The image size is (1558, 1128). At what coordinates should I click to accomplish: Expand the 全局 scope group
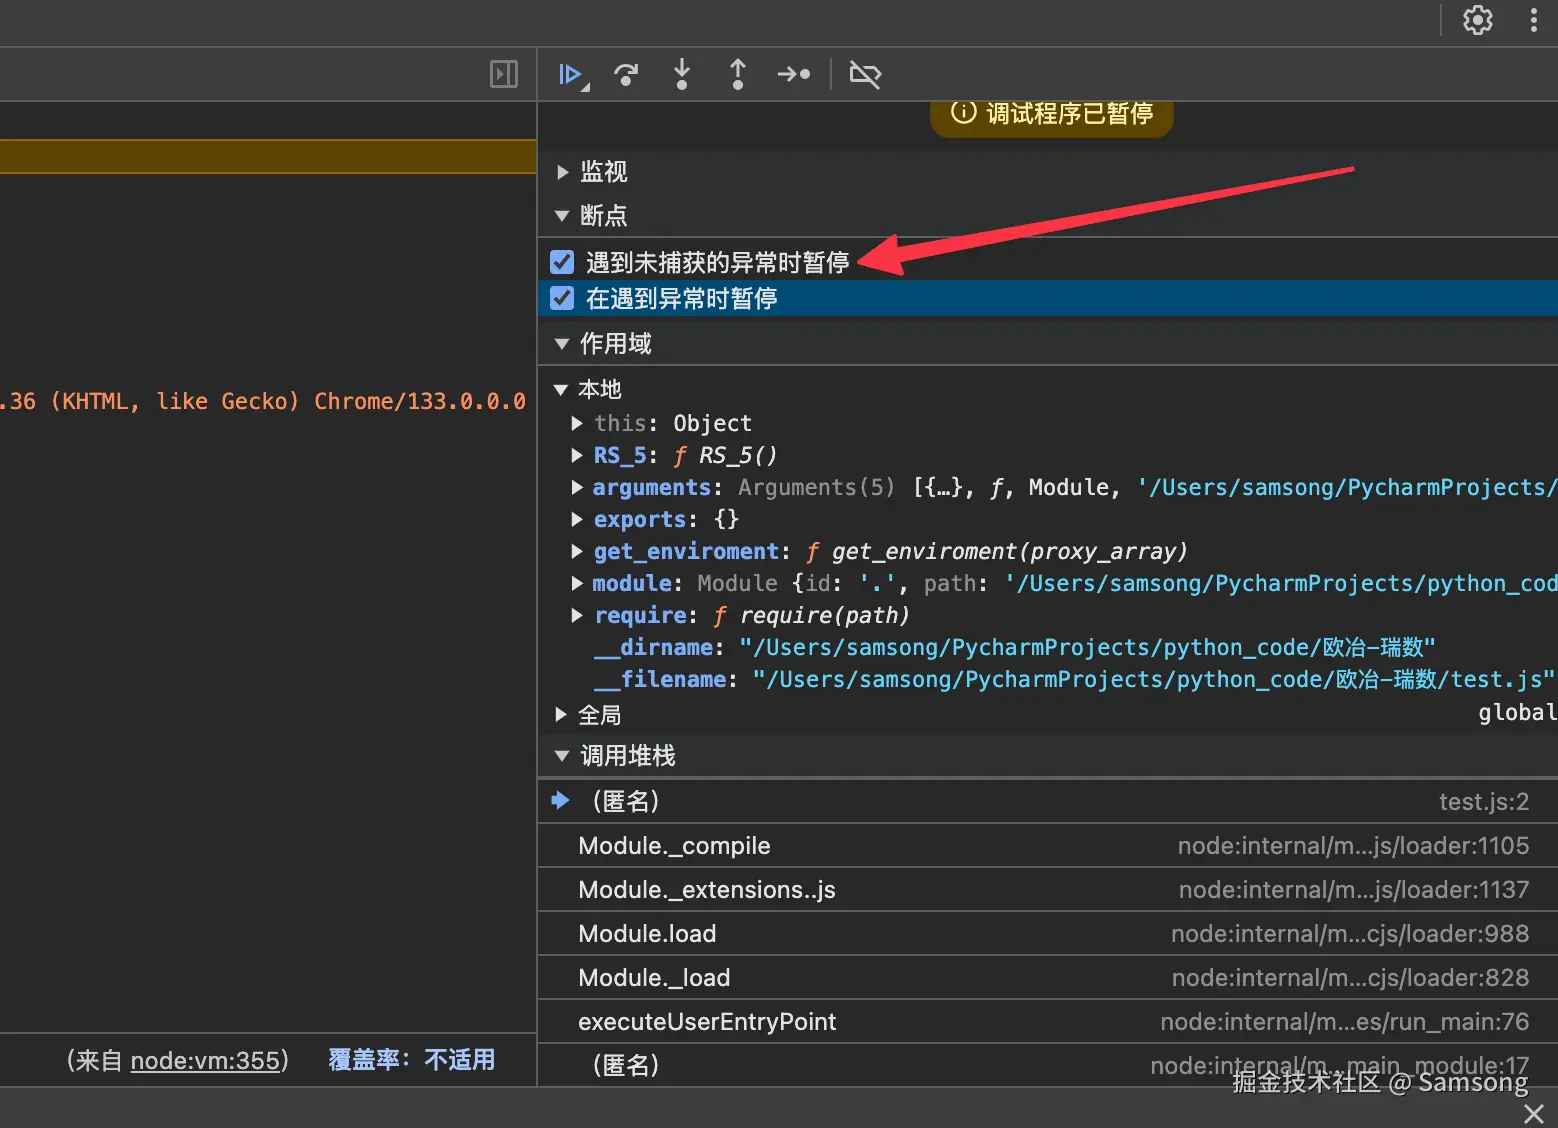click(x=561, y=715)
